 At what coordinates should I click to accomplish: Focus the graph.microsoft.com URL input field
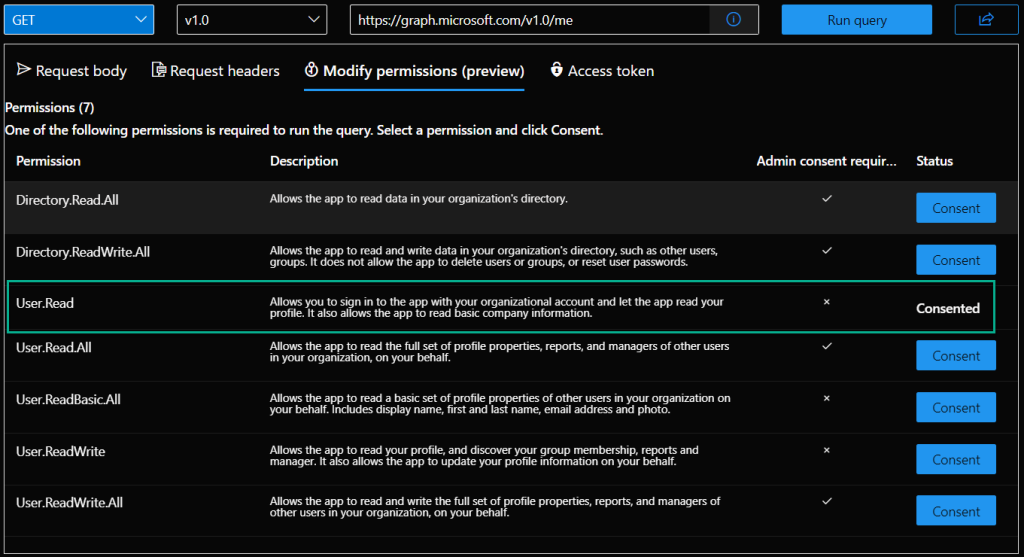pyautogui.click(x=530, y=20)
